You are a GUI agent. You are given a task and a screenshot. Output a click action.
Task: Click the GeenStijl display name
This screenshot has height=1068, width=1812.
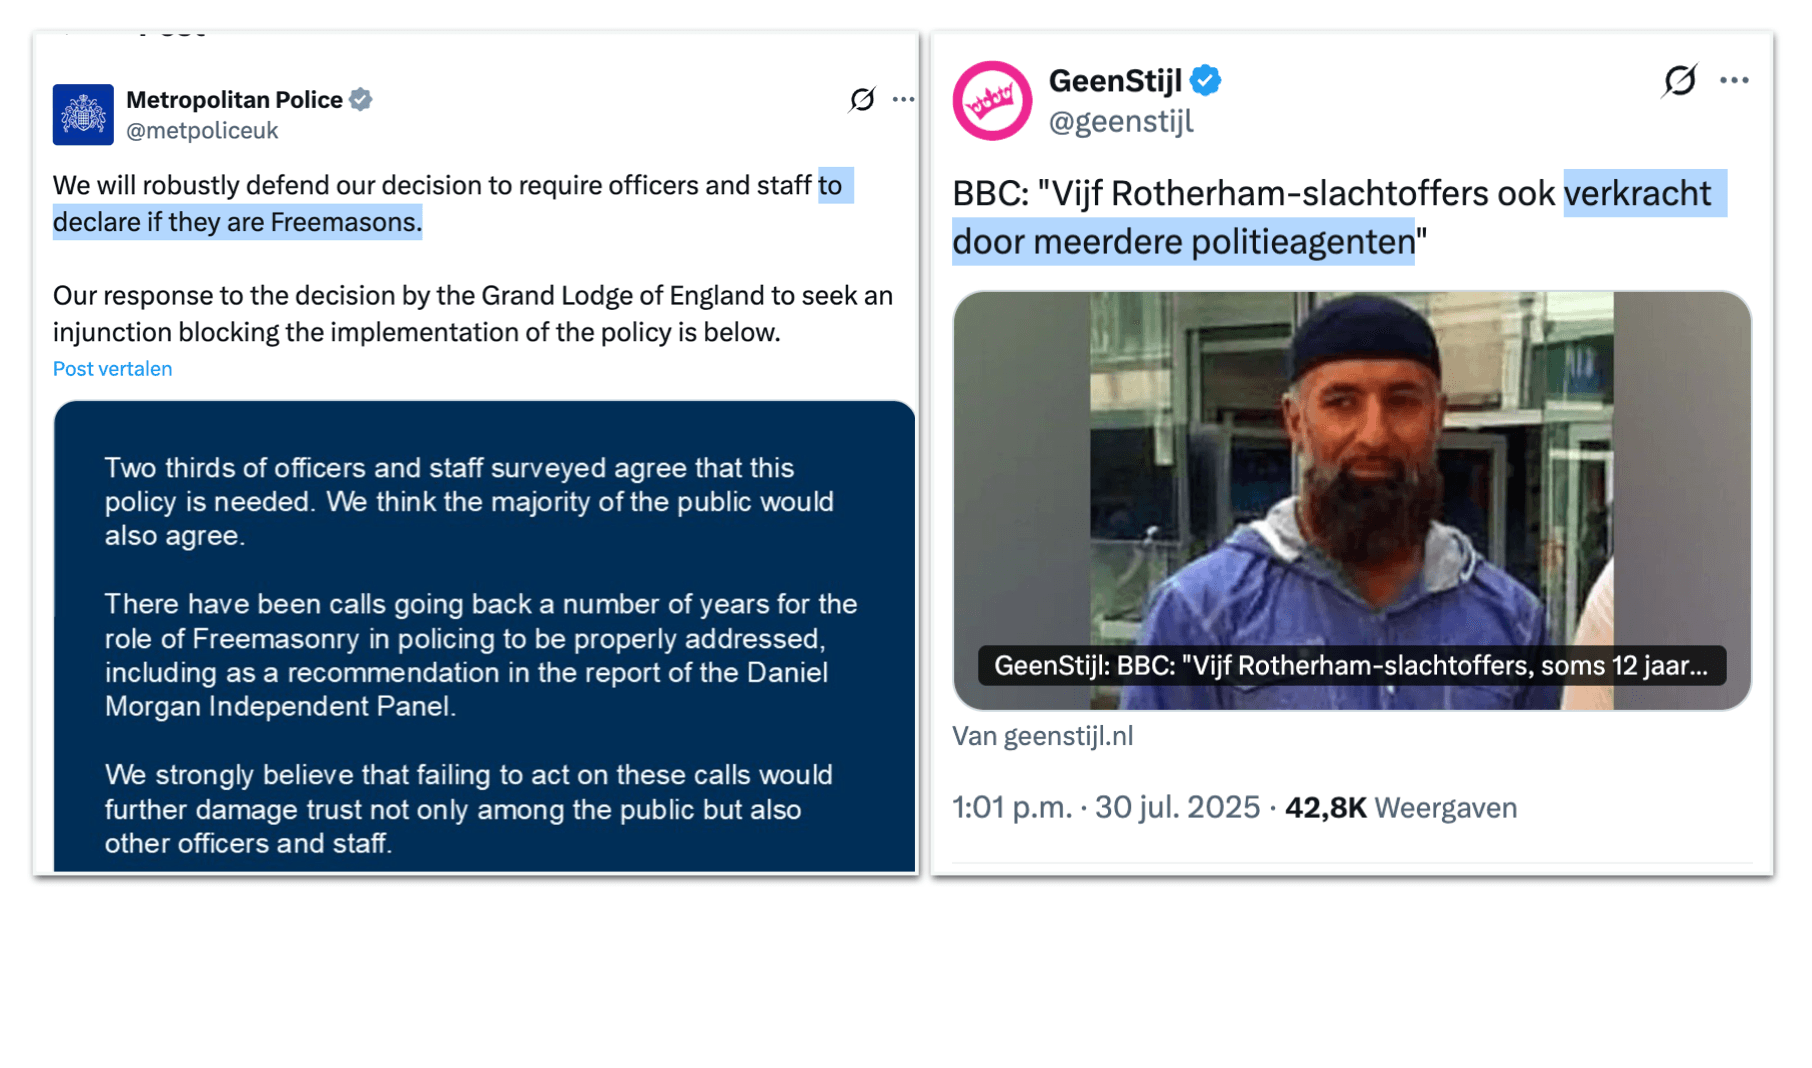[x=1115, y=80]
